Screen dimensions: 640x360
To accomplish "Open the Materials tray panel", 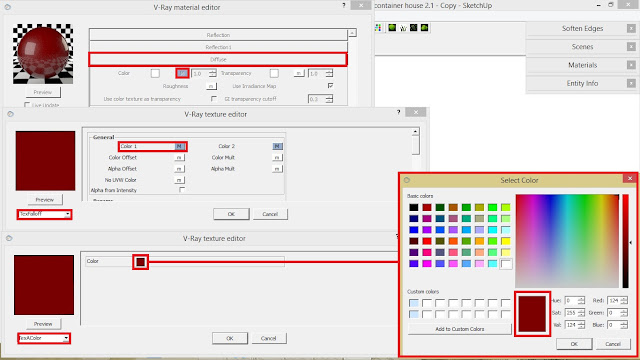I will tap(582, 65).
